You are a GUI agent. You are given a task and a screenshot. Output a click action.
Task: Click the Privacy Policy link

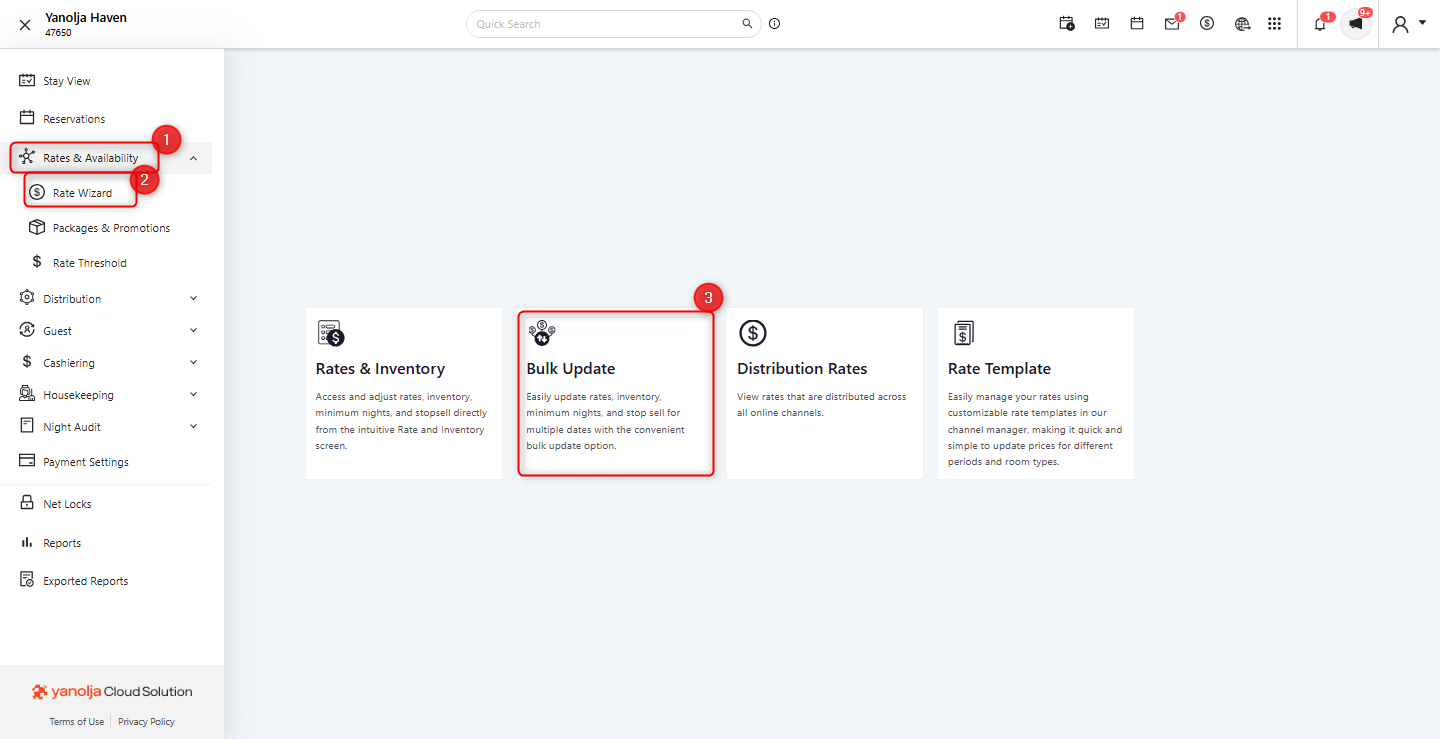146,722
